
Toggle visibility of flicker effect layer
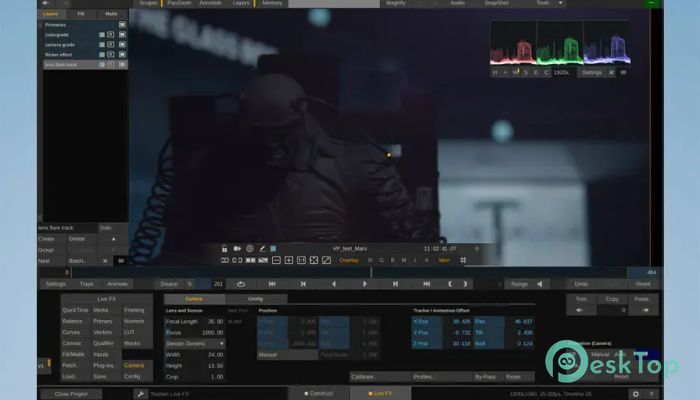pyautogui.click(x=102, y=54)
